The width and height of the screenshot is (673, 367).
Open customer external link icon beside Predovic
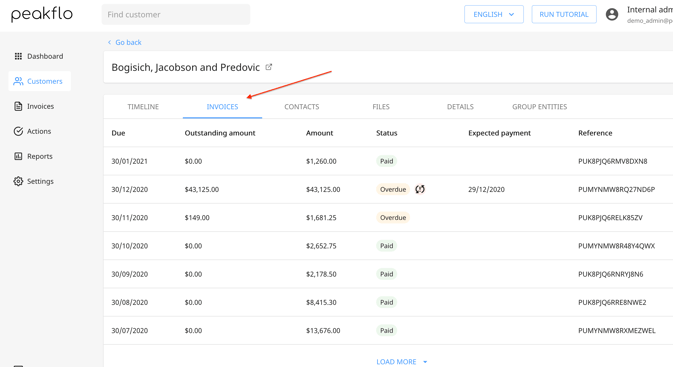pyautogui.click(x=269, y=67)
